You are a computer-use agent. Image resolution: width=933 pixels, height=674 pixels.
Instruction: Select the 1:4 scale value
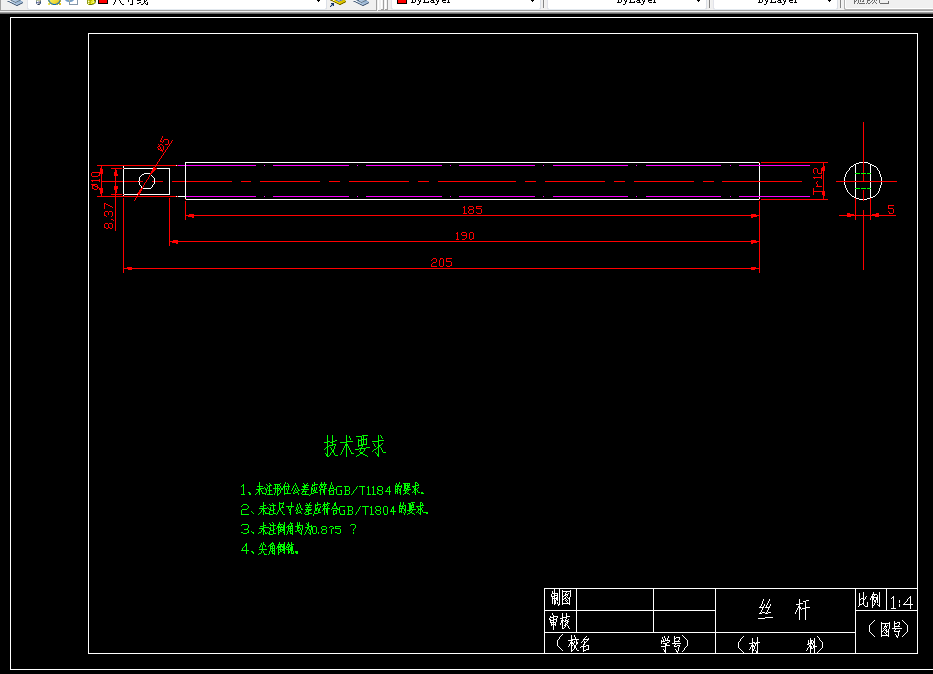tap(901, 603)
